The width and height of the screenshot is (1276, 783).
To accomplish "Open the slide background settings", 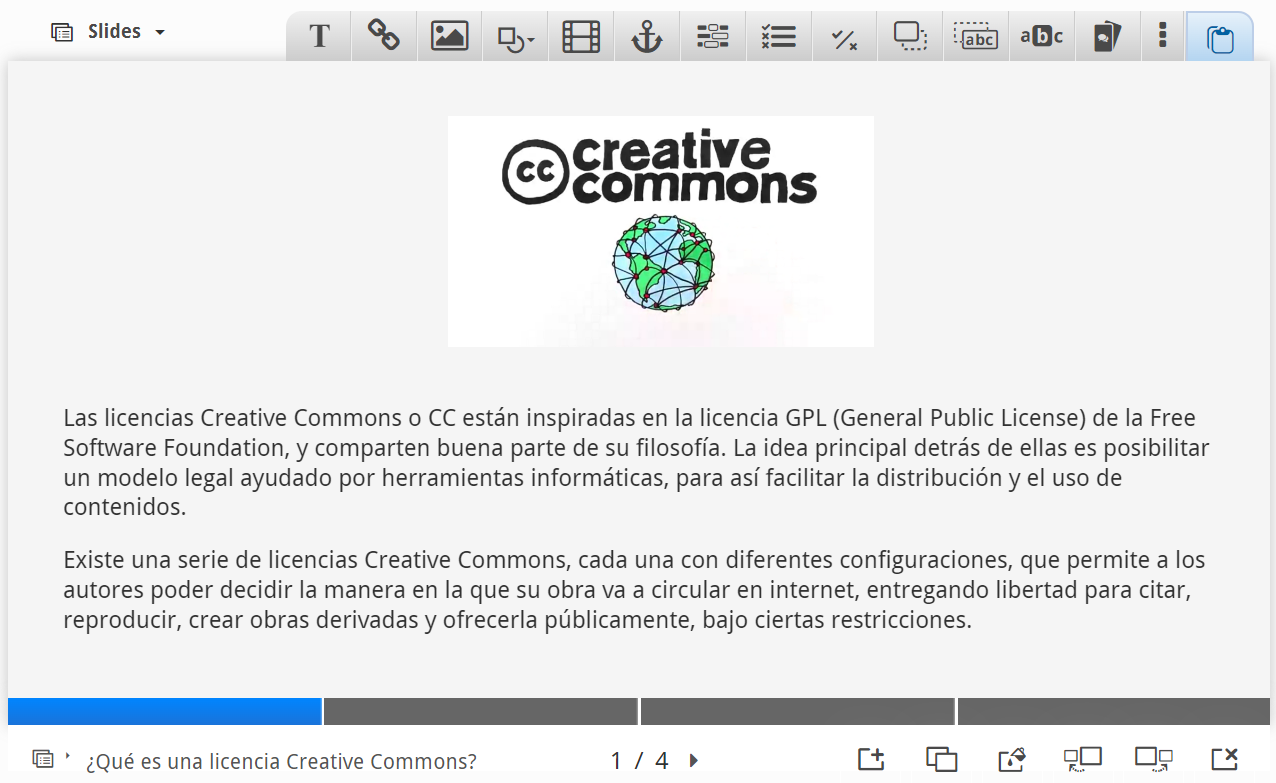I will [x=1013, y=759].
